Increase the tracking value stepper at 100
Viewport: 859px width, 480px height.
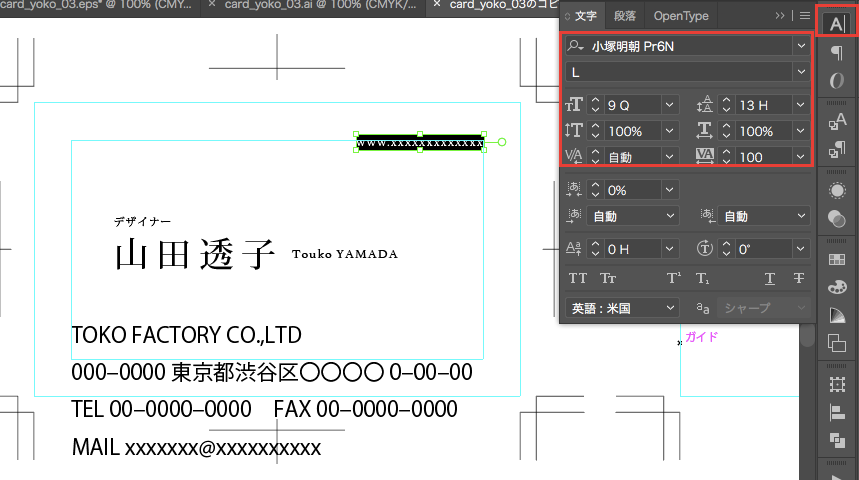click(x=726, y=152)
